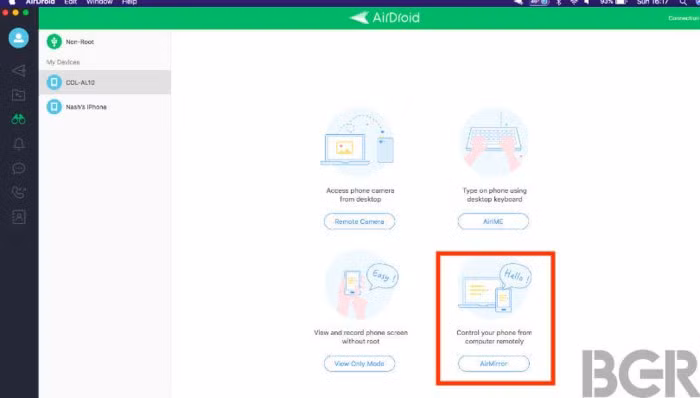Click the View Only Mode button
This screenshot has width=700, height=398.
(x=359, y=364)
